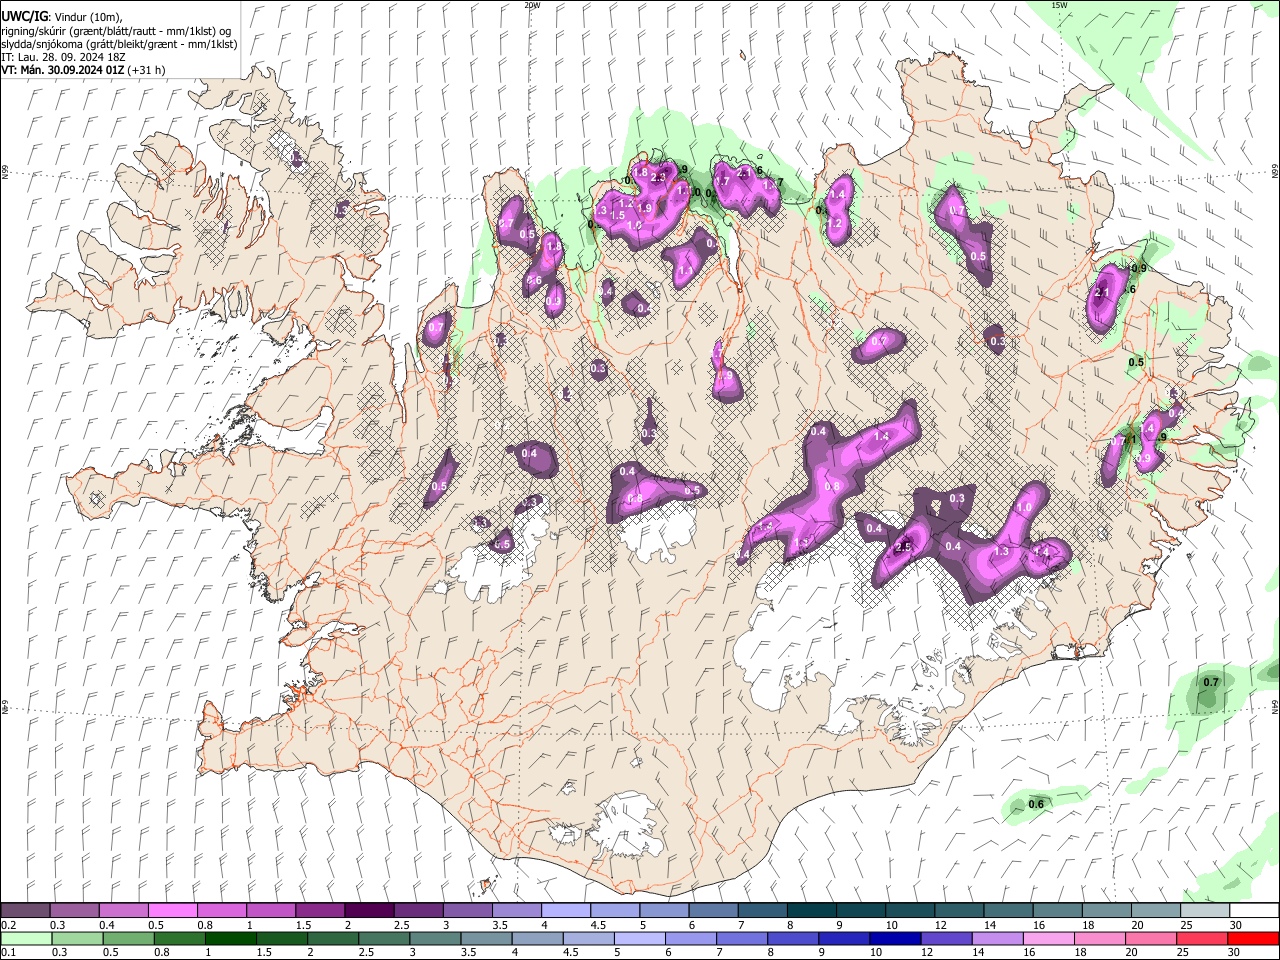This screenshot has height=960, width=1280.
Task: Click the '(+31 h)' forecast offset
Action: click(x=147, y=70)
